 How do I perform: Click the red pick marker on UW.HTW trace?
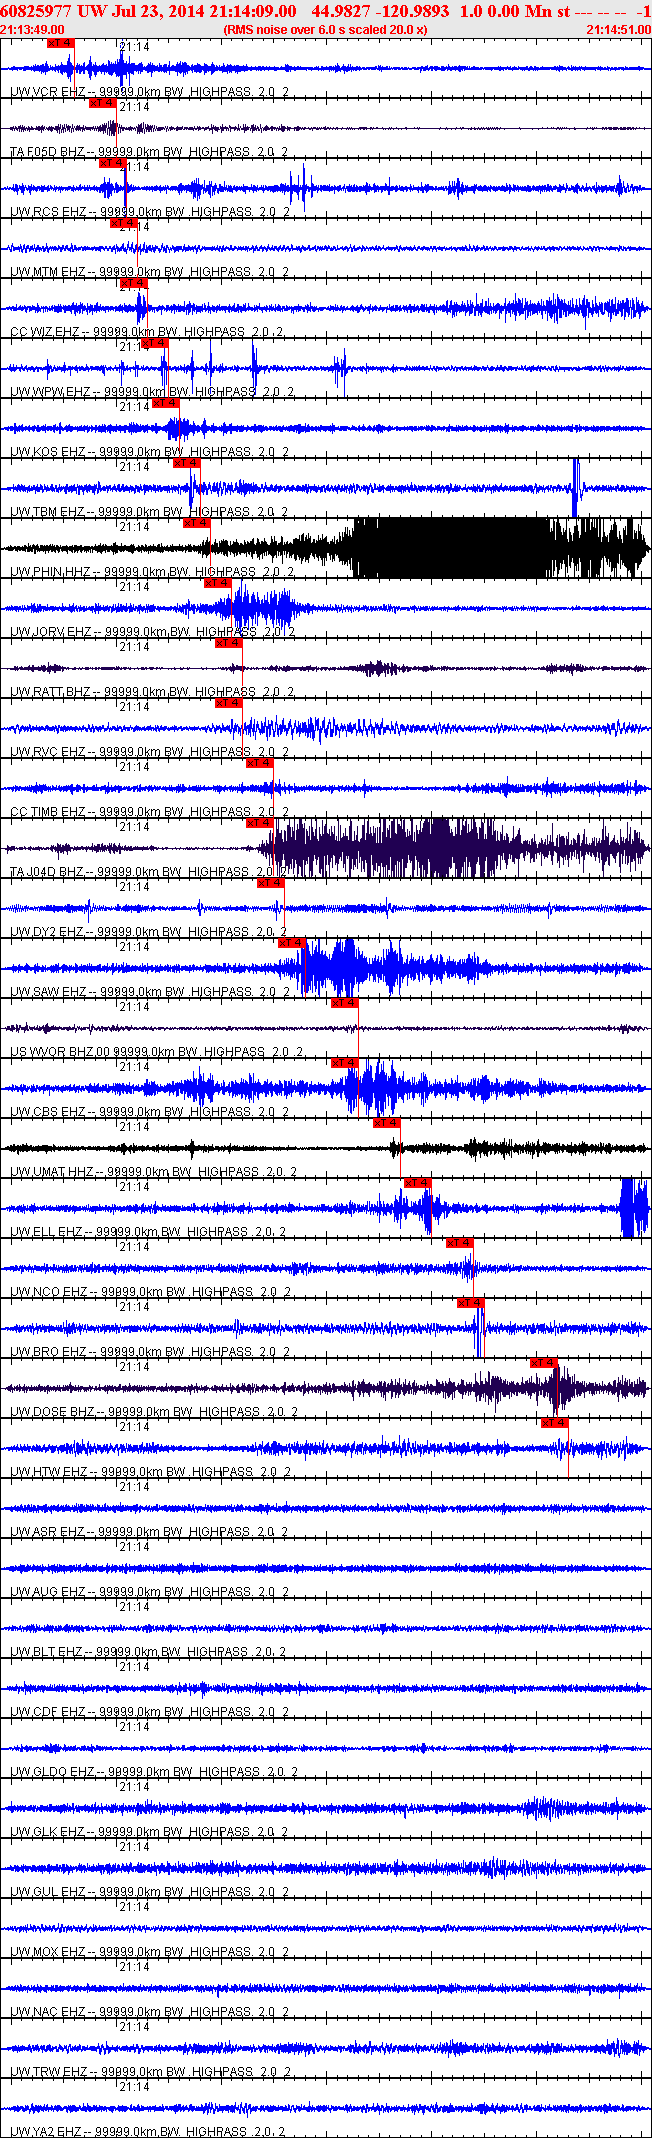[555, 1423]
